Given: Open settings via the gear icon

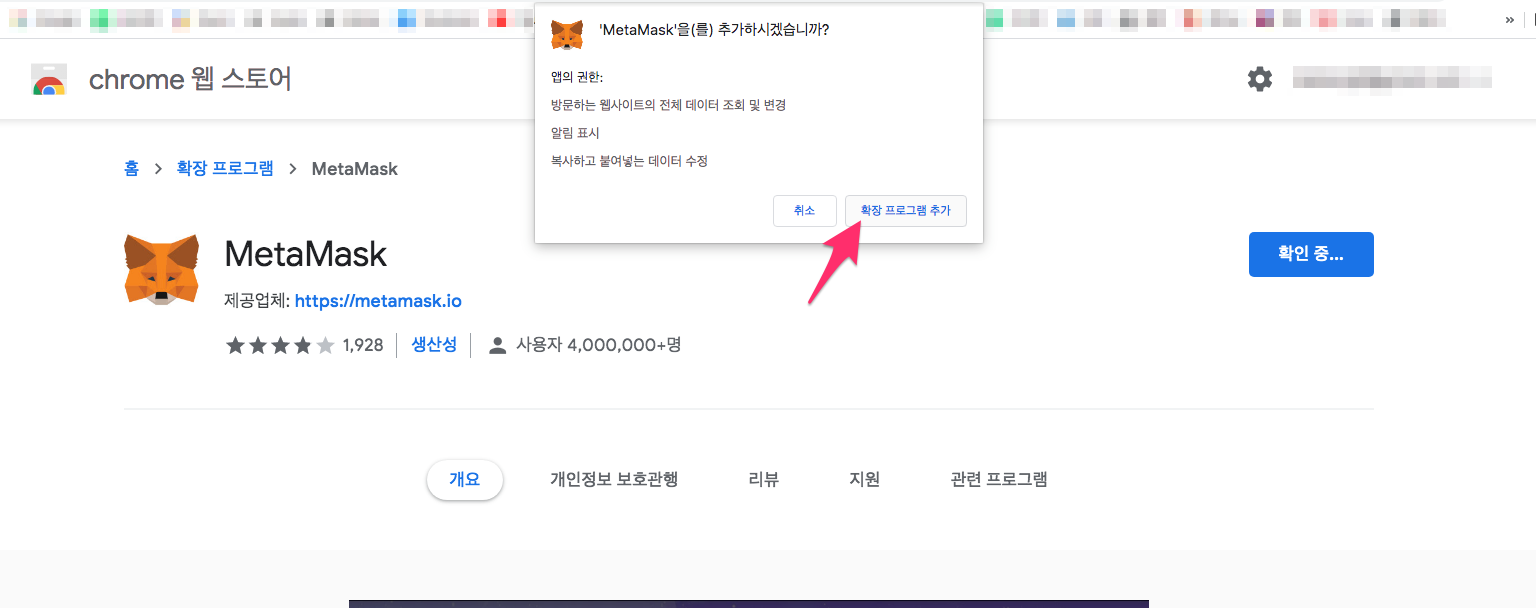Looking at the screenshot, I should 1260,79.
